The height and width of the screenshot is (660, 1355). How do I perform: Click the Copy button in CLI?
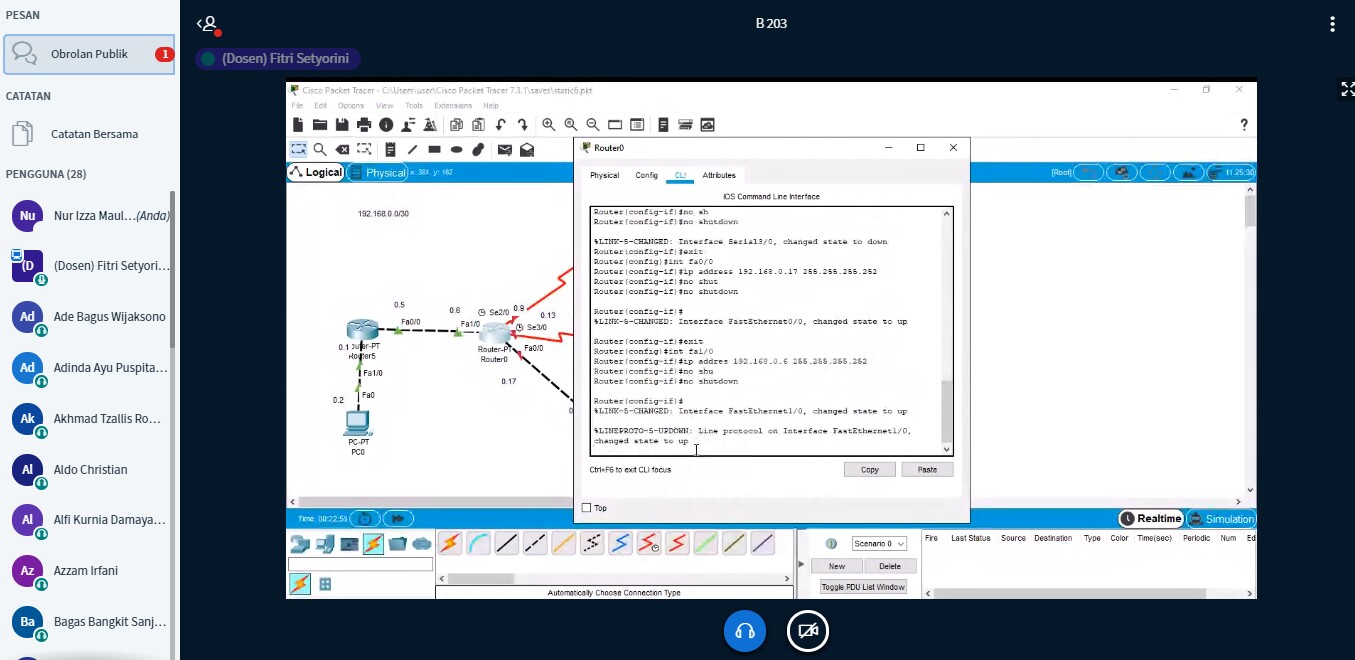[870, 469]
